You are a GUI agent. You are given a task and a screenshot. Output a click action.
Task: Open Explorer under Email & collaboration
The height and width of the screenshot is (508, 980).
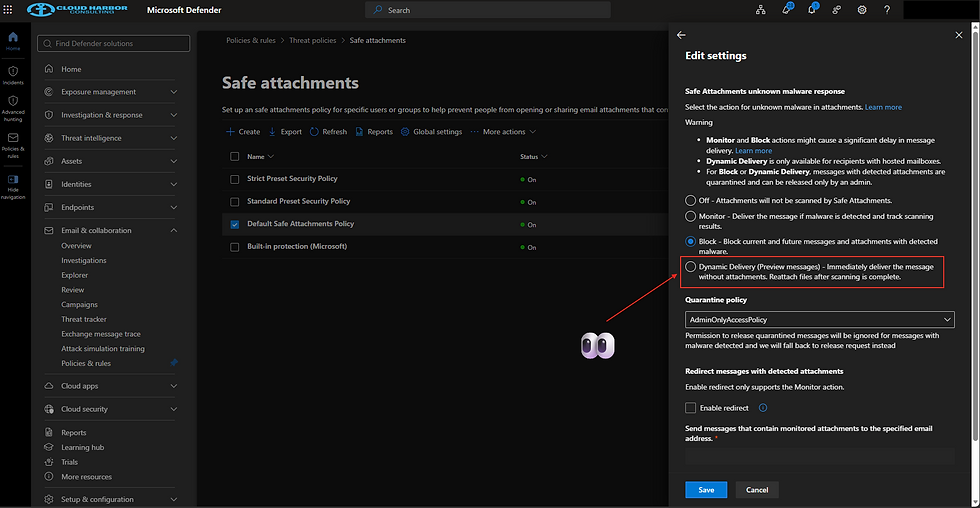pos(74,275)
